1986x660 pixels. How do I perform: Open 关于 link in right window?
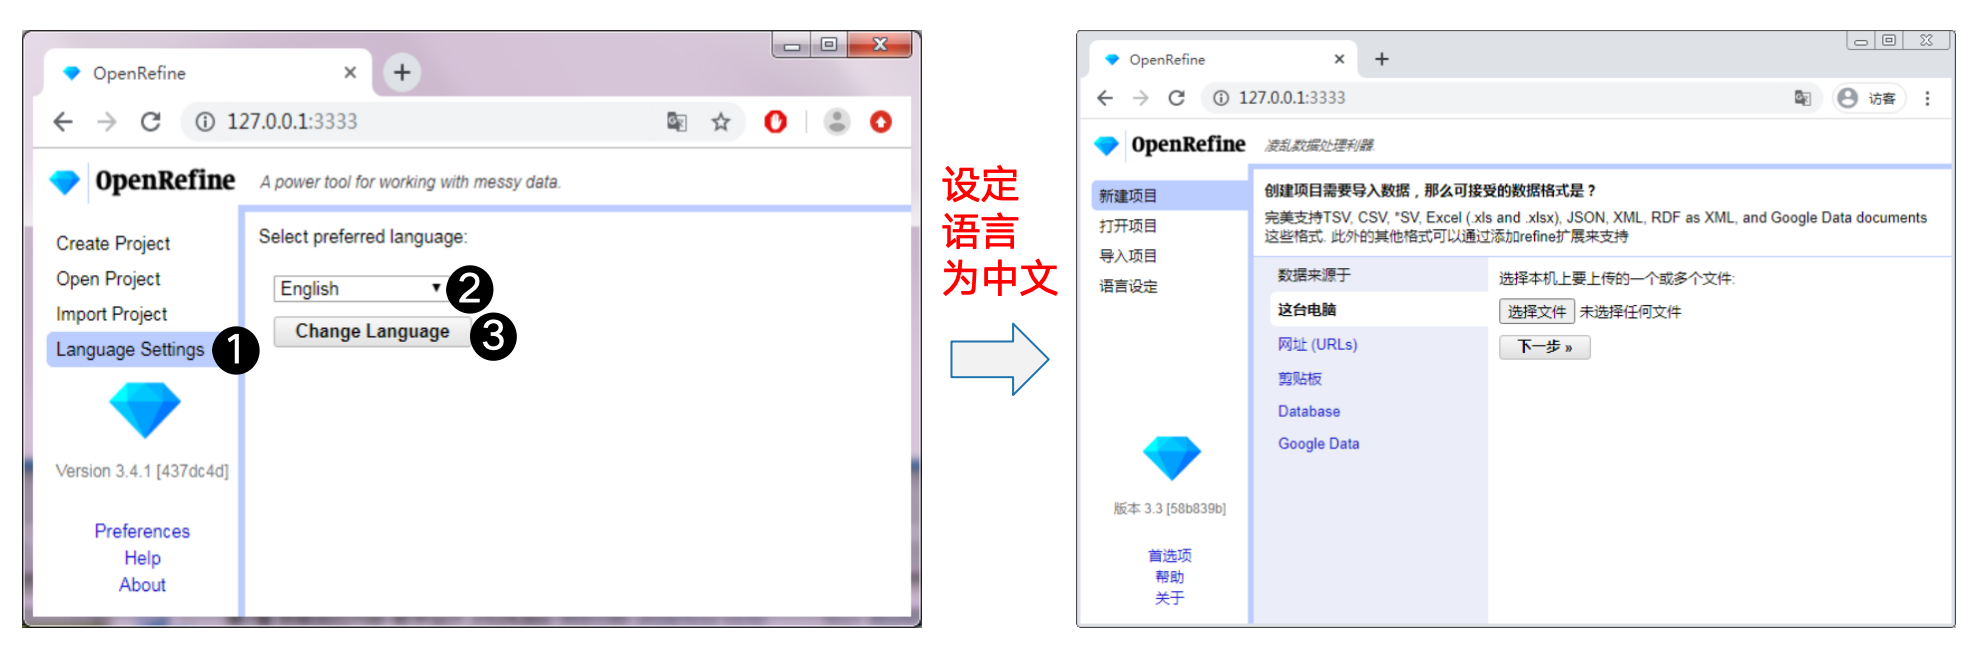(x=1169, y=598)
